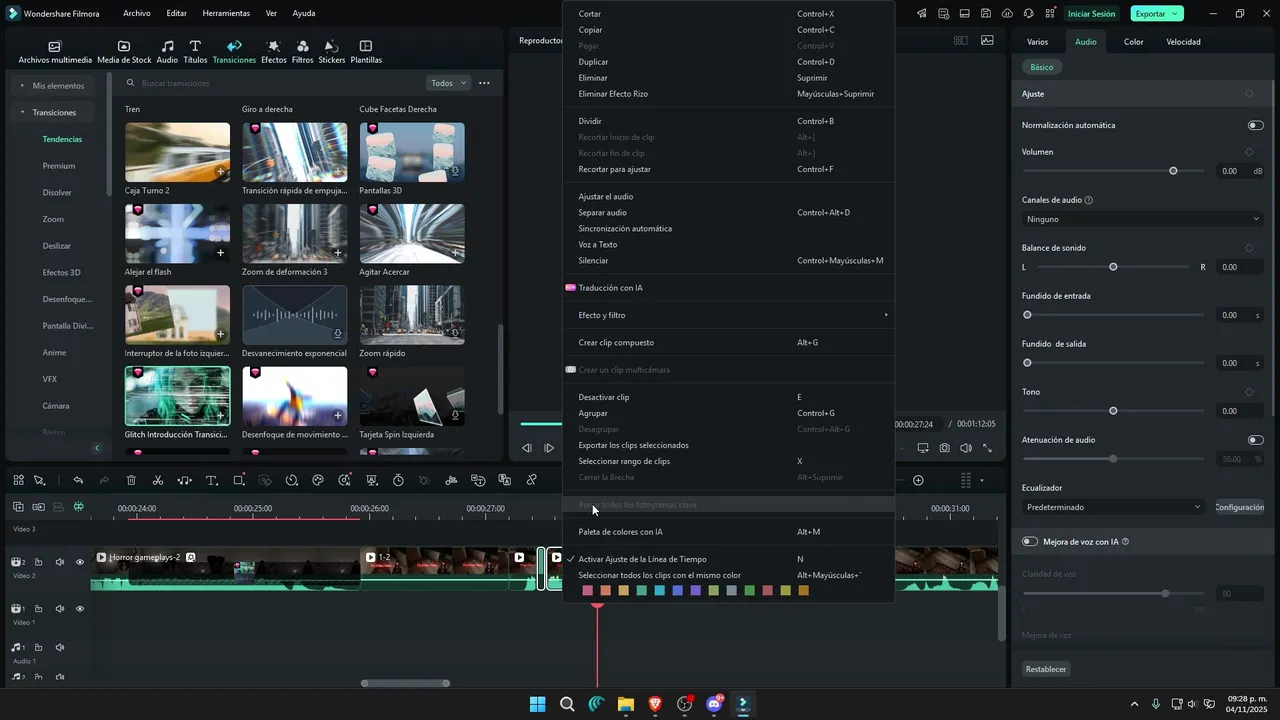Open the Ecualizador Predeterminado dropdown

1114,507
